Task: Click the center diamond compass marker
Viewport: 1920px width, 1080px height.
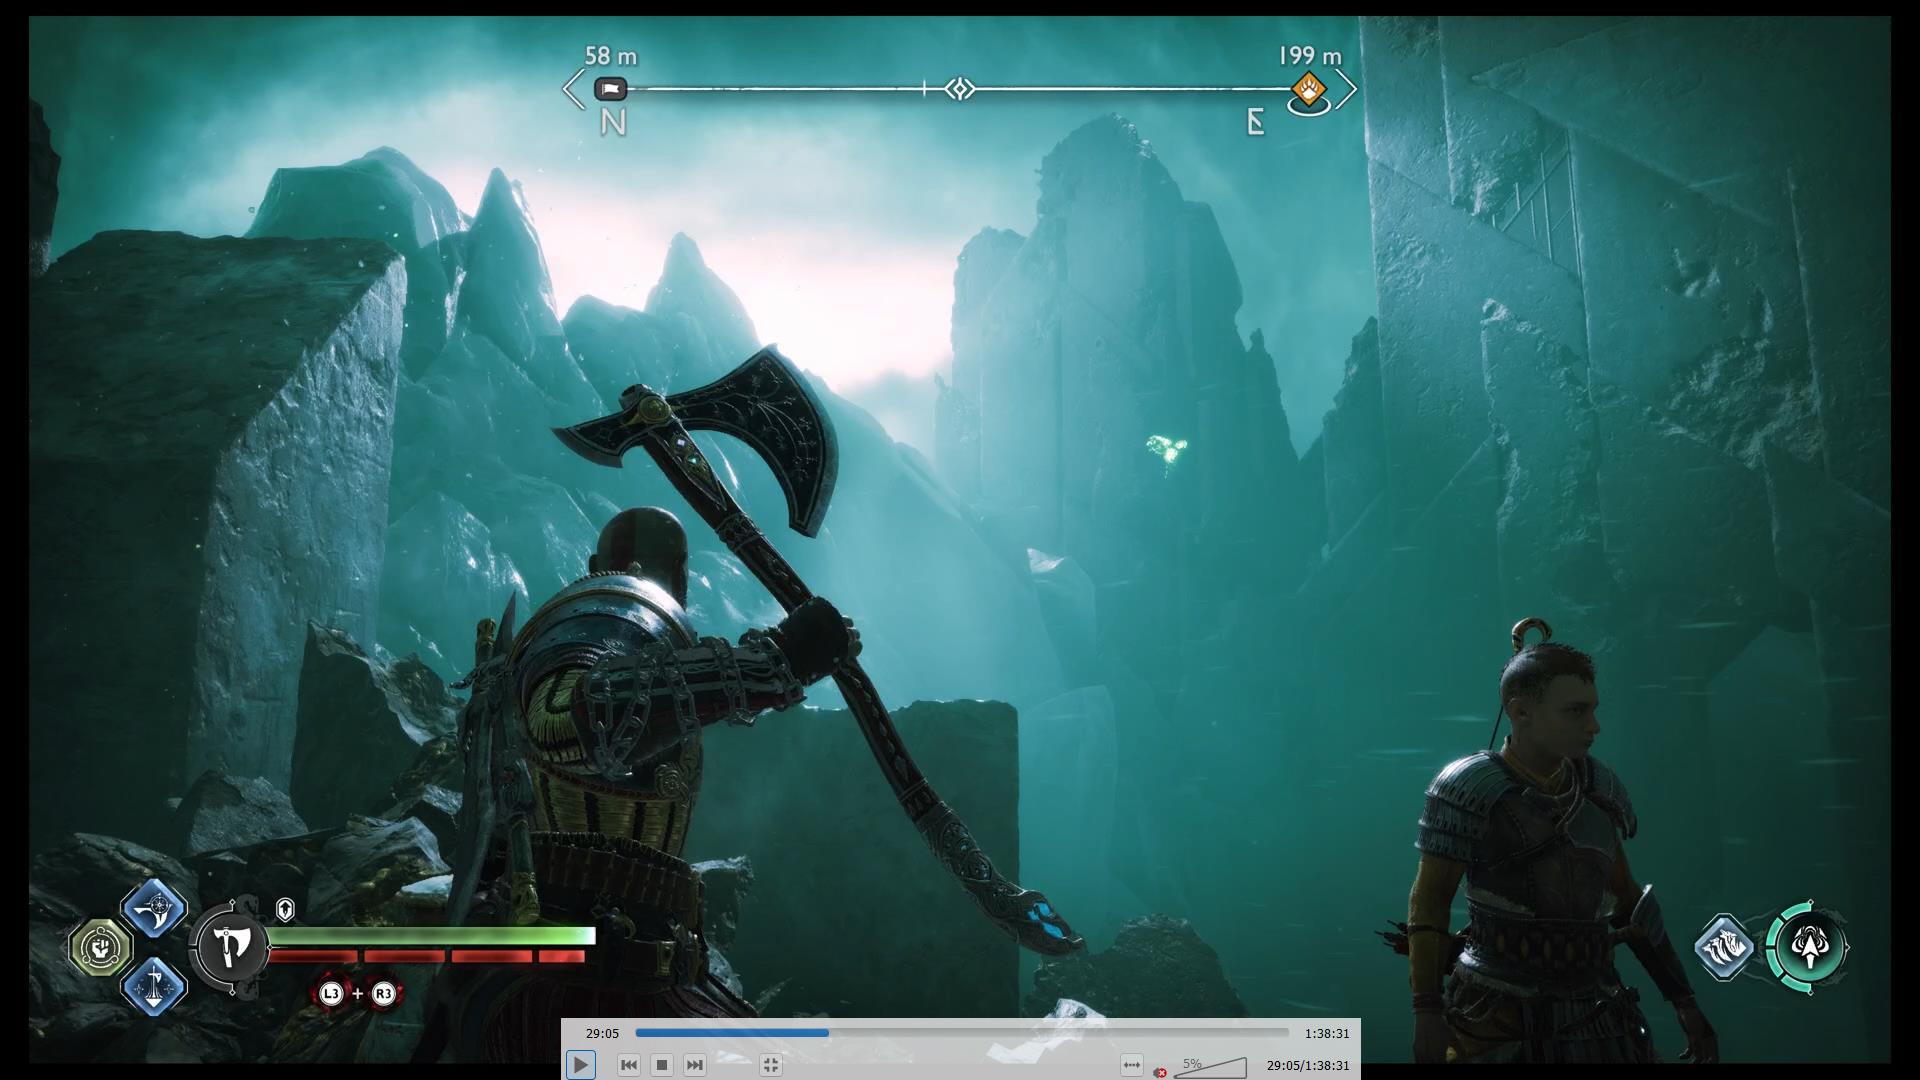Action: 960,89
